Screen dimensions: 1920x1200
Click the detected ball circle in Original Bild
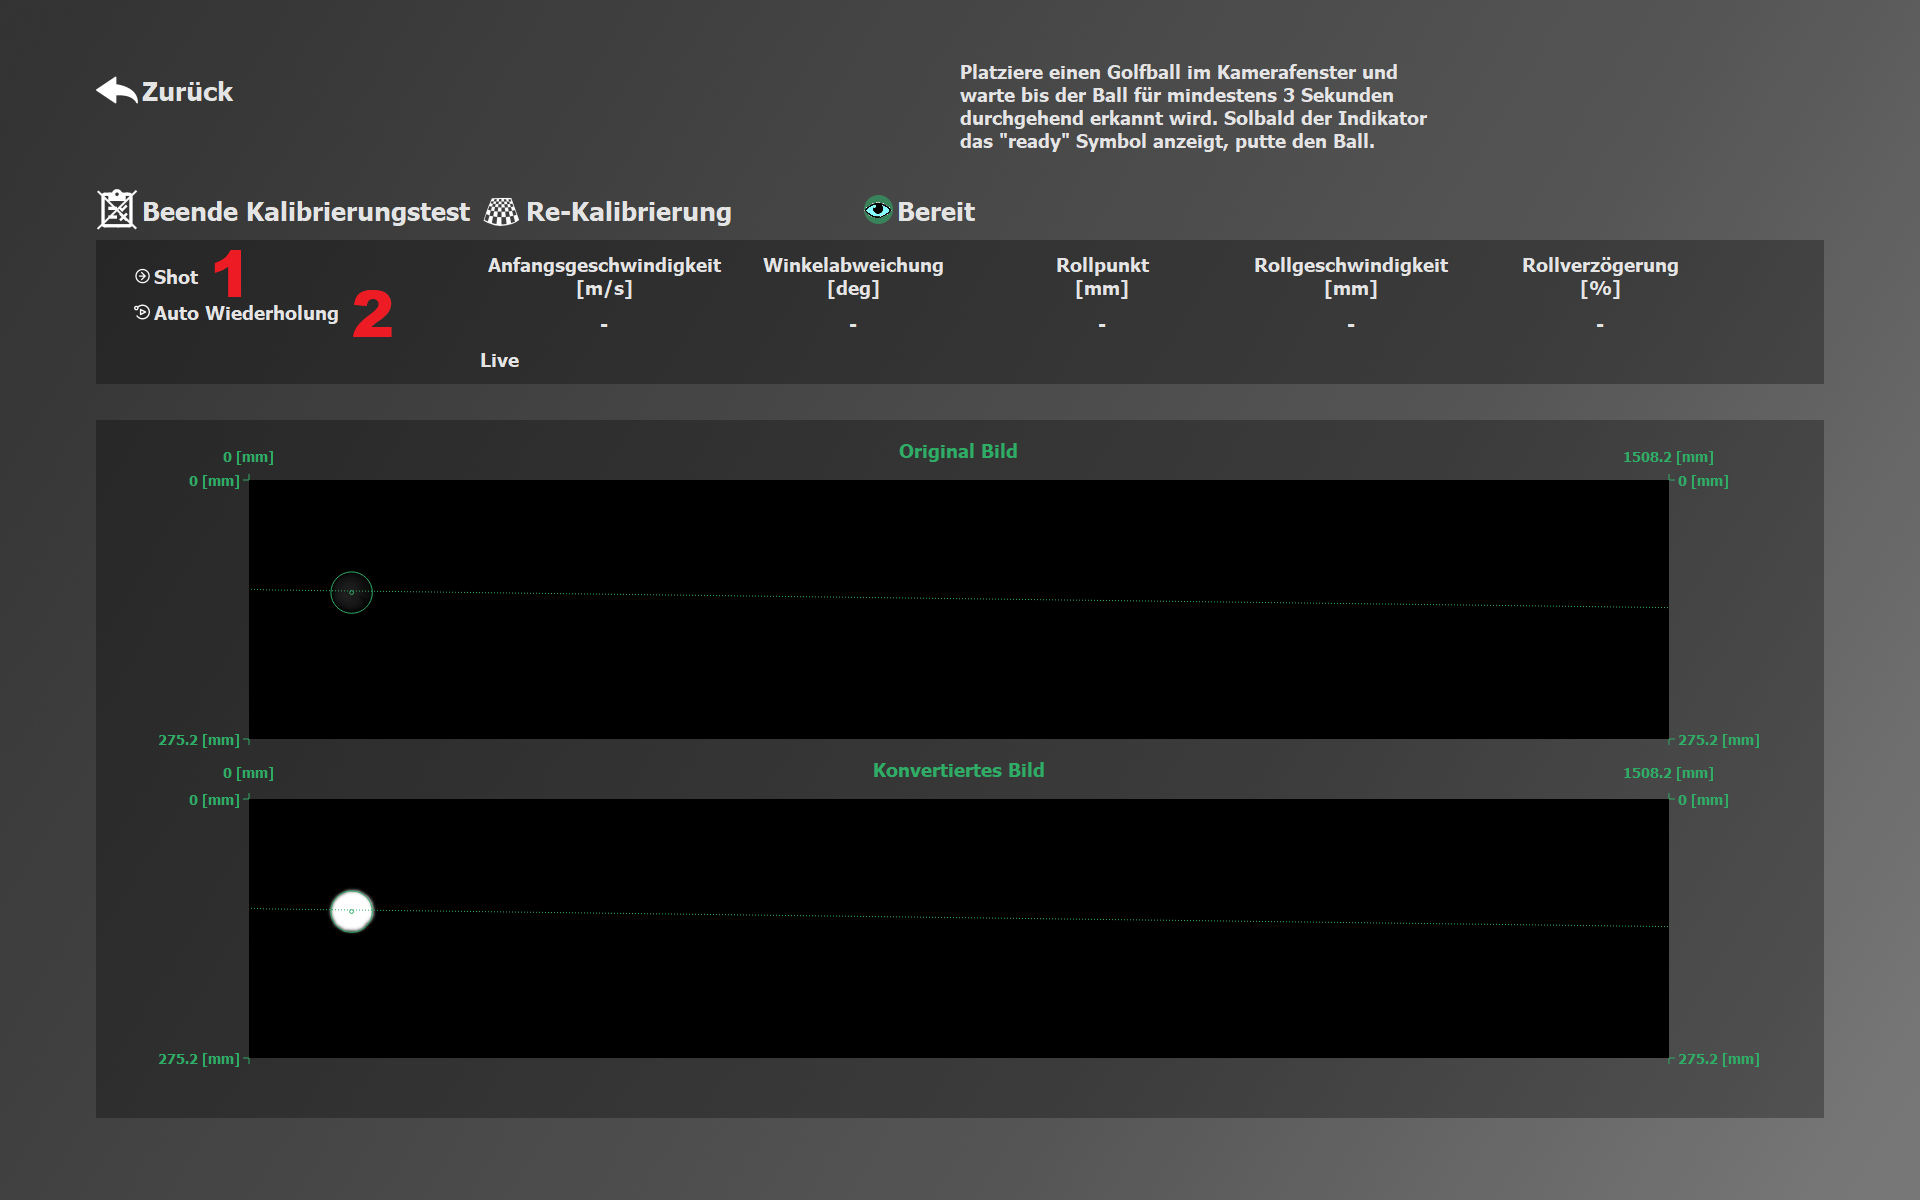(x=351, y=592)
